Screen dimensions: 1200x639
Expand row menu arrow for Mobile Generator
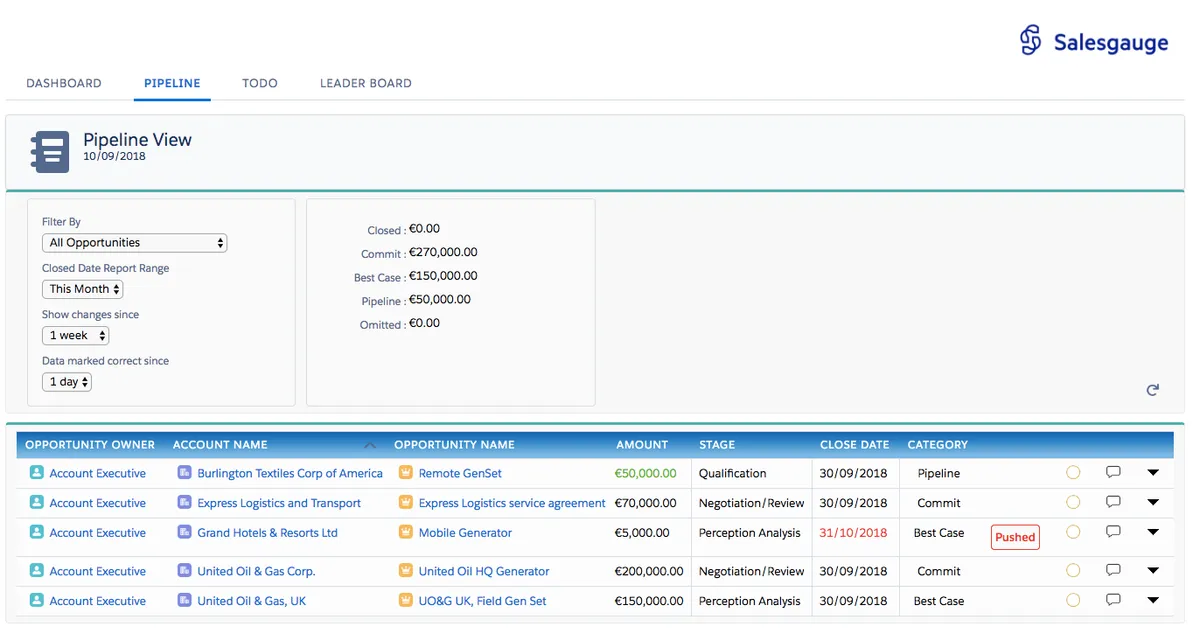[1153, 532]
